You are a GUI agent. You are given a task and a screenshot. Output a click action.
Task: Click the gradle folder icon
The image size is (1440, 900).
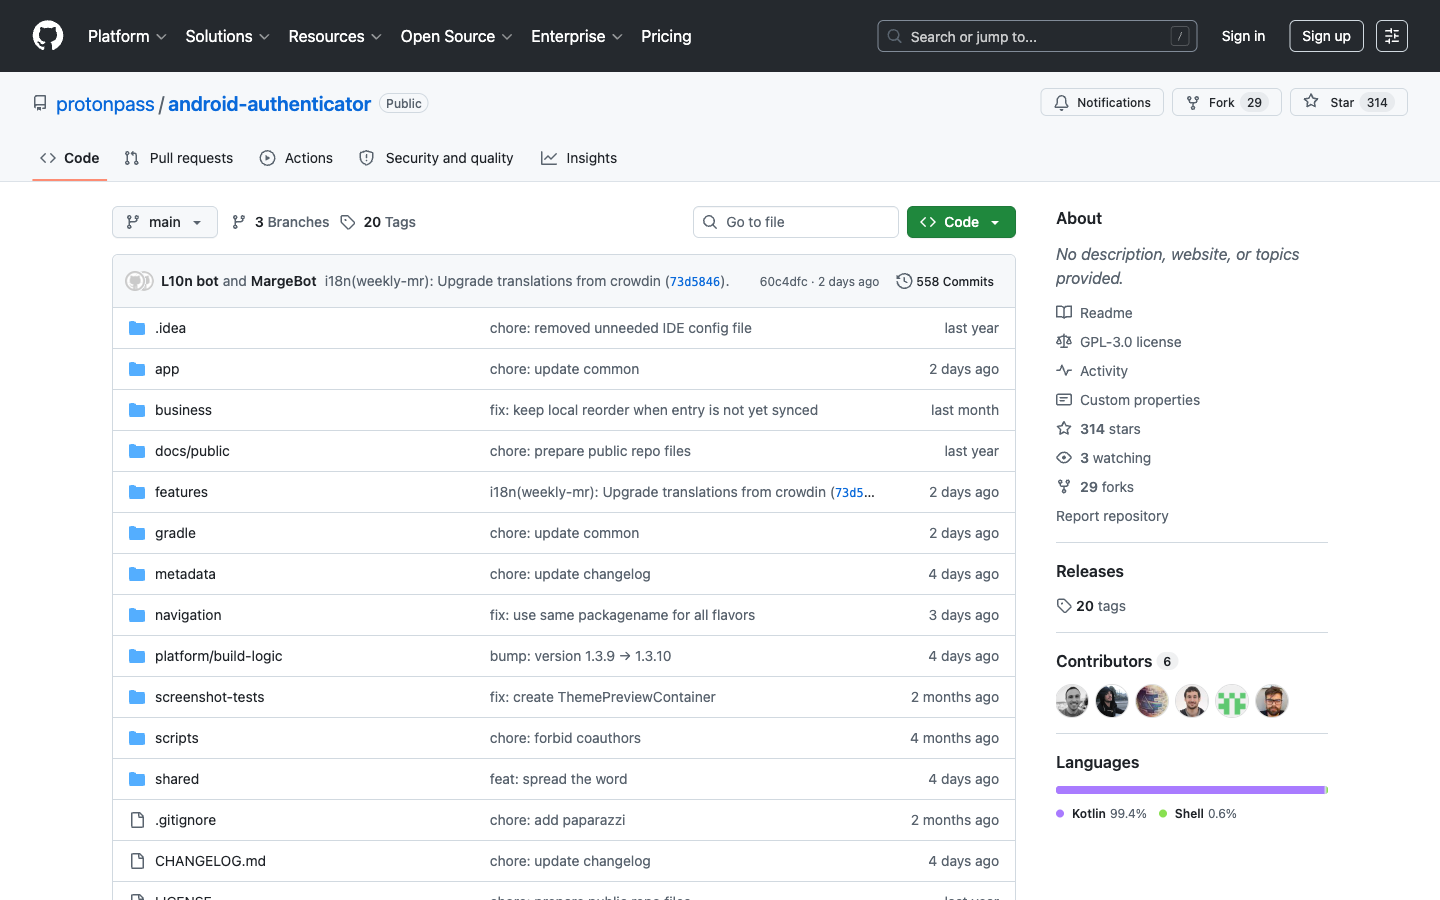coord(137,533)
